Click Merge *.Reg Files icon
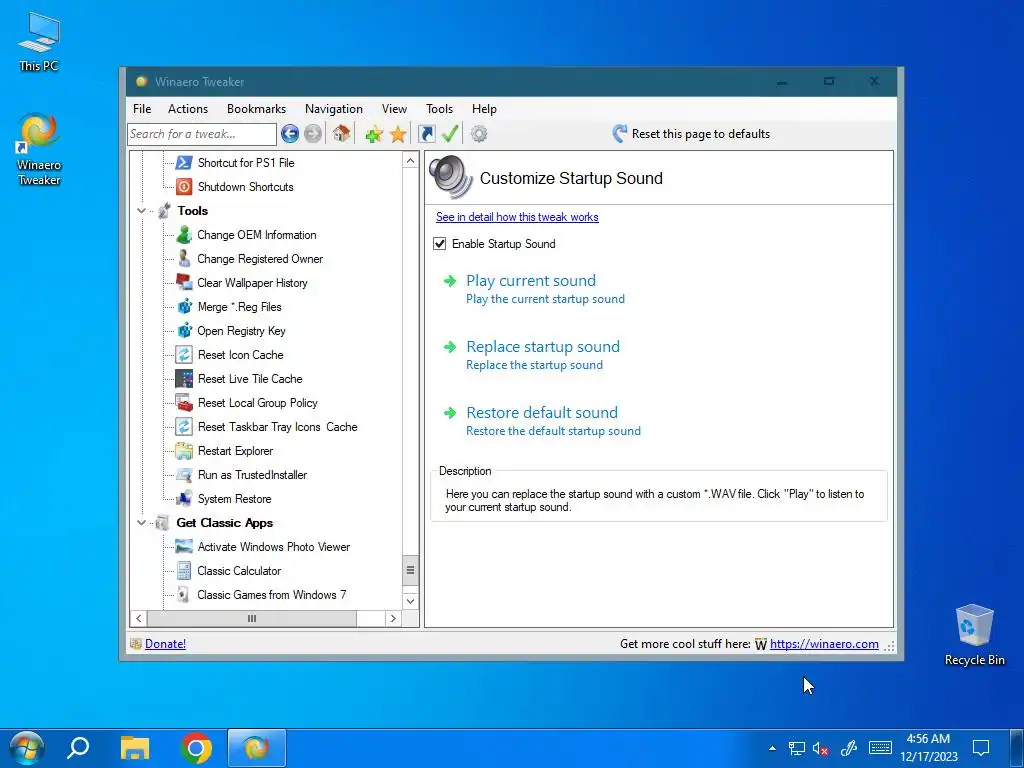Viewport: 1024px width, 768px height. tap(184, 306)
